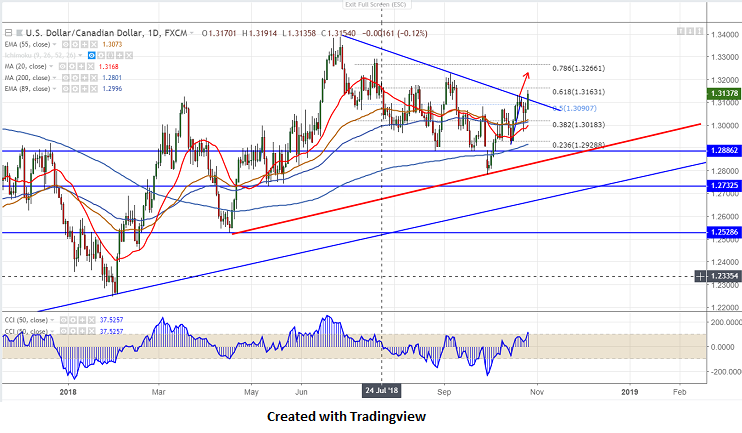Toggle visibility eye for MA (20, close)

[62, 67]
